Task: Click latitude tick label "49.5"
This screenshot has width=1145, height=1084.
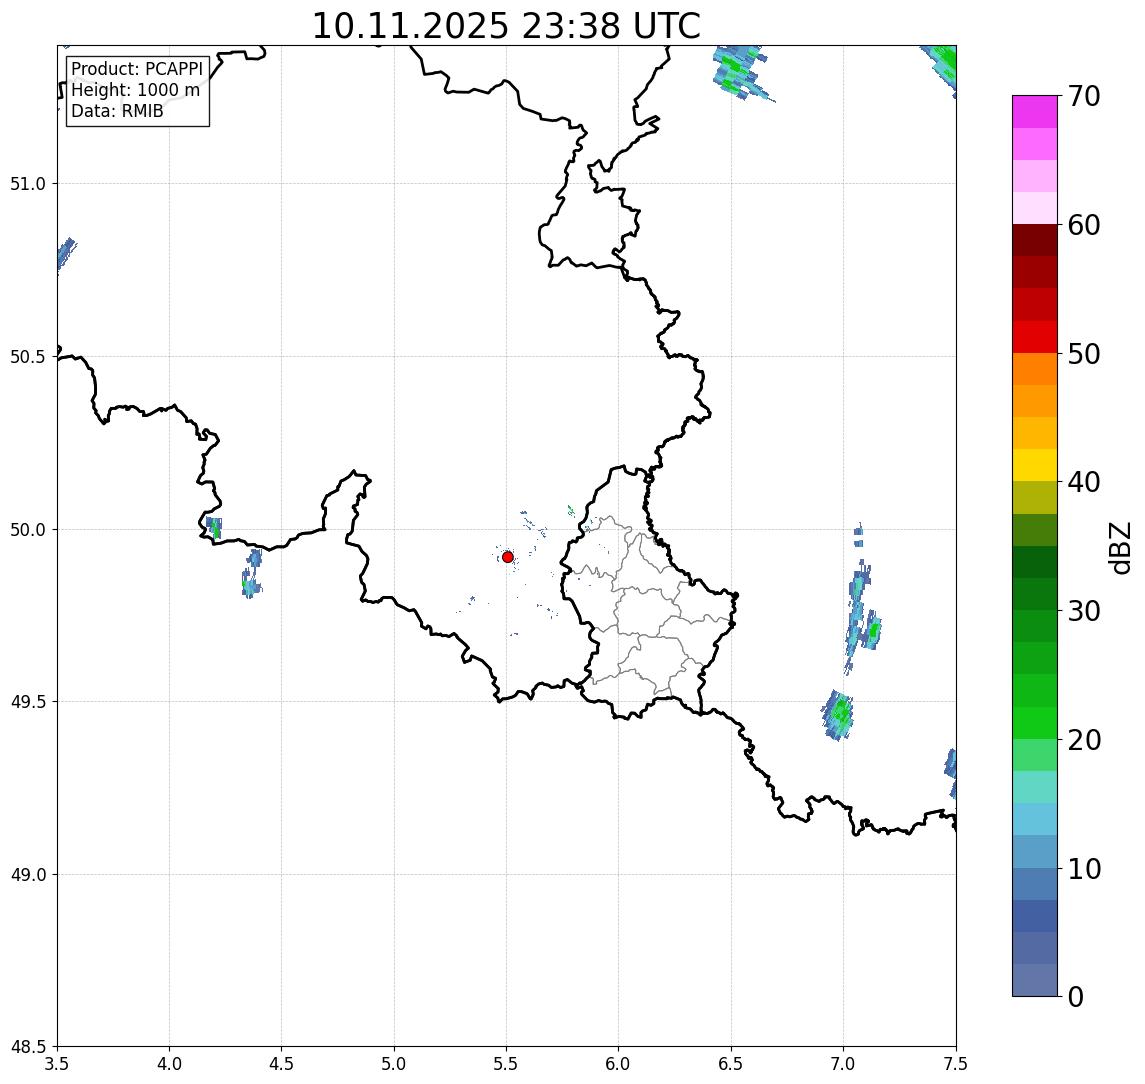Action: [28, 702]
